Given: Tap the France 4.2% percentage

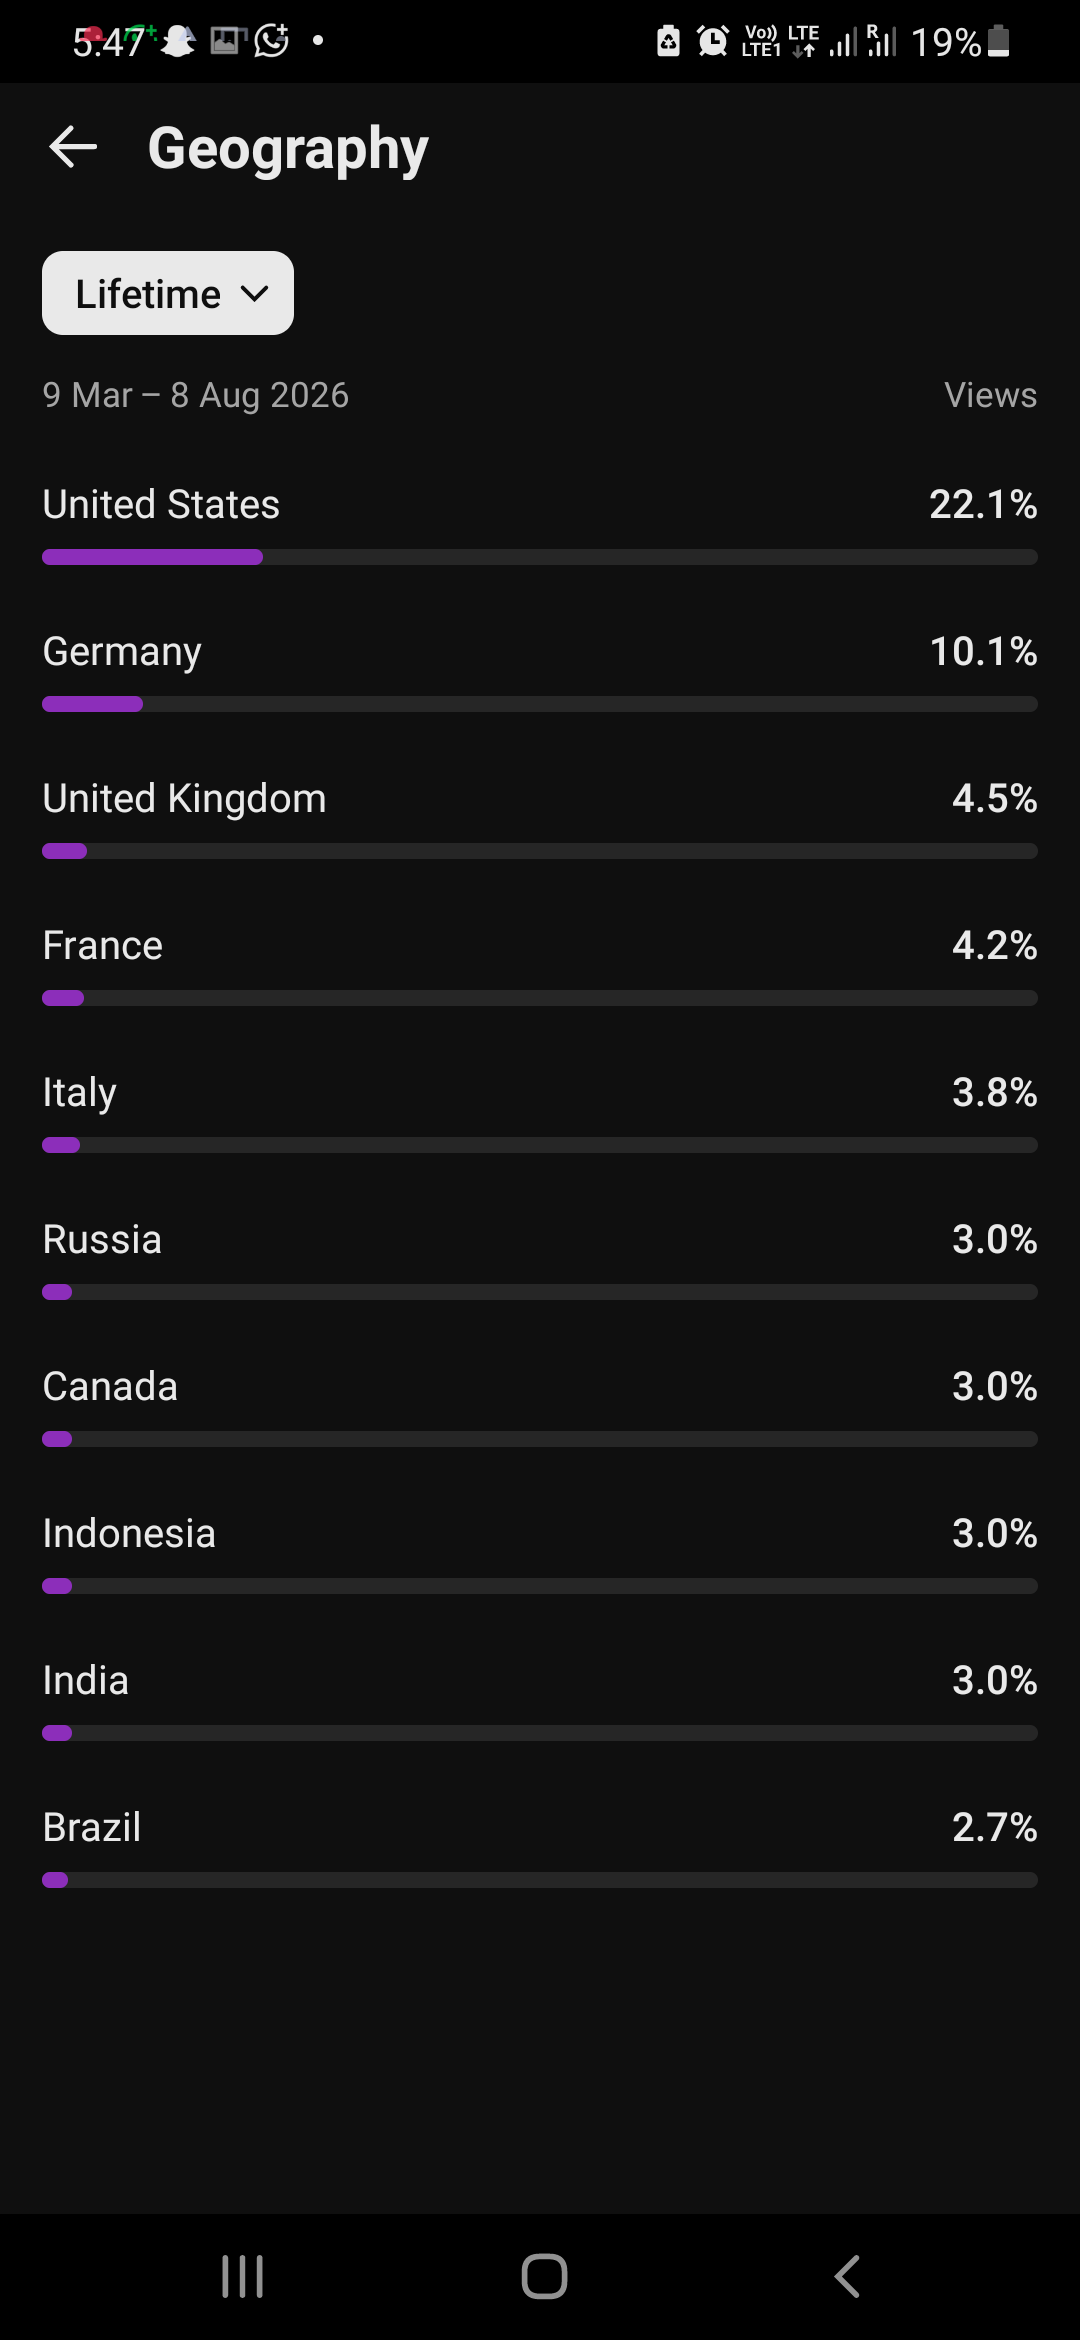Looking at the screenshot, I should 994,945.
